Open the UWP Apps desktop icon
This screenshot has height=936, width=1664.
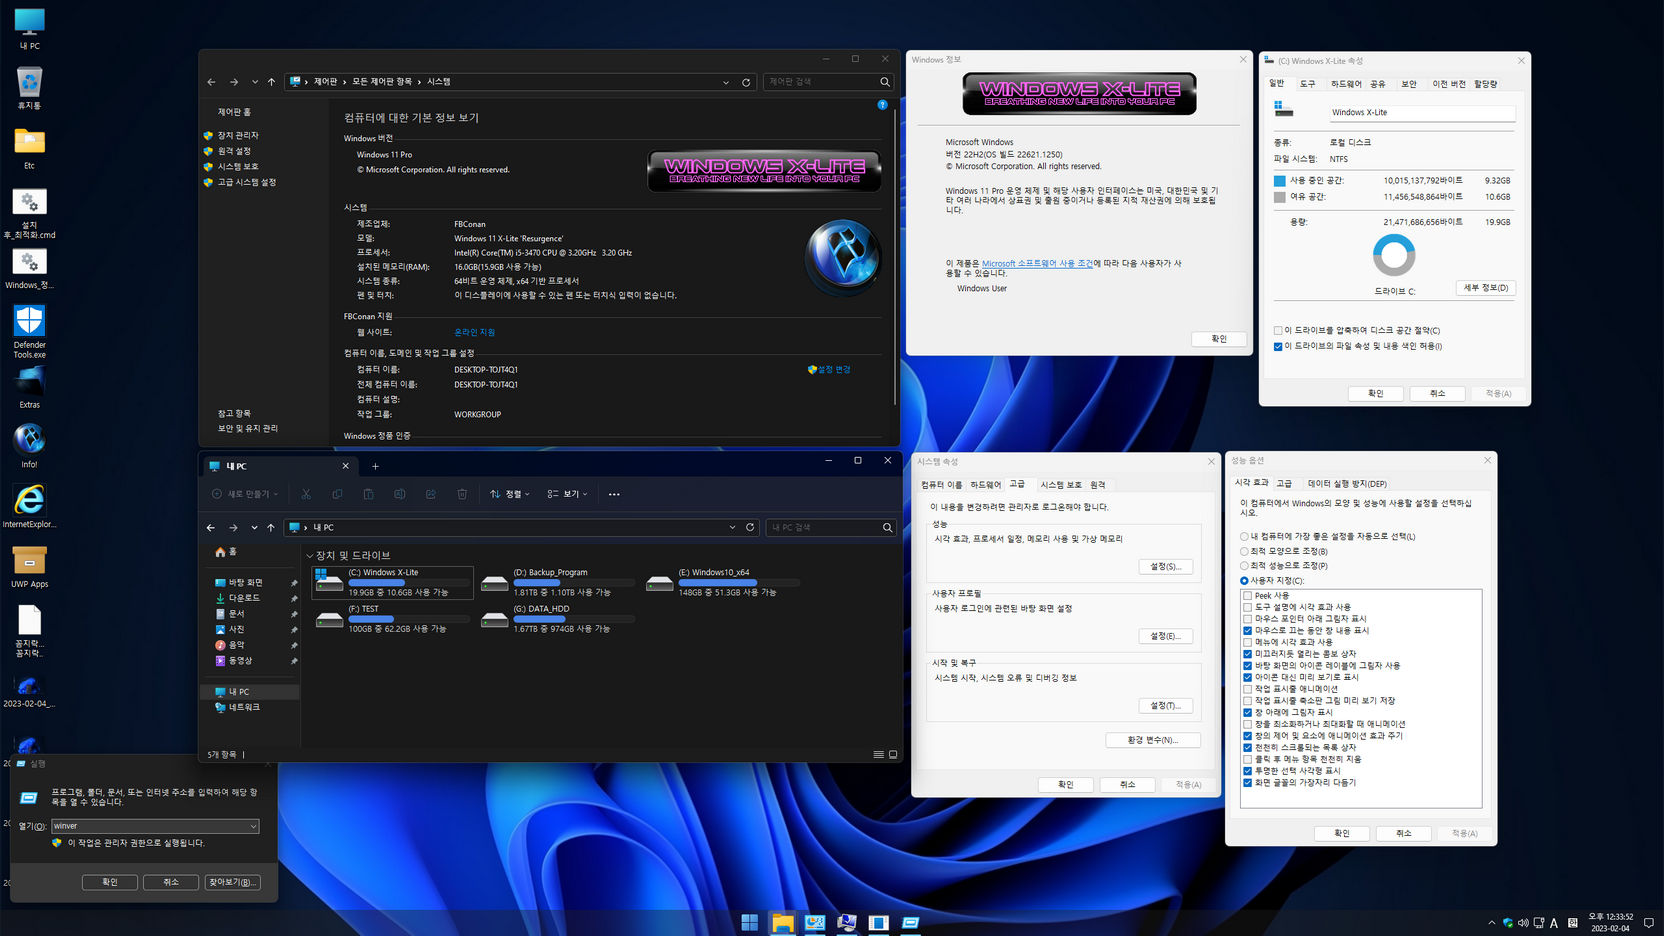tap(29, 567)
